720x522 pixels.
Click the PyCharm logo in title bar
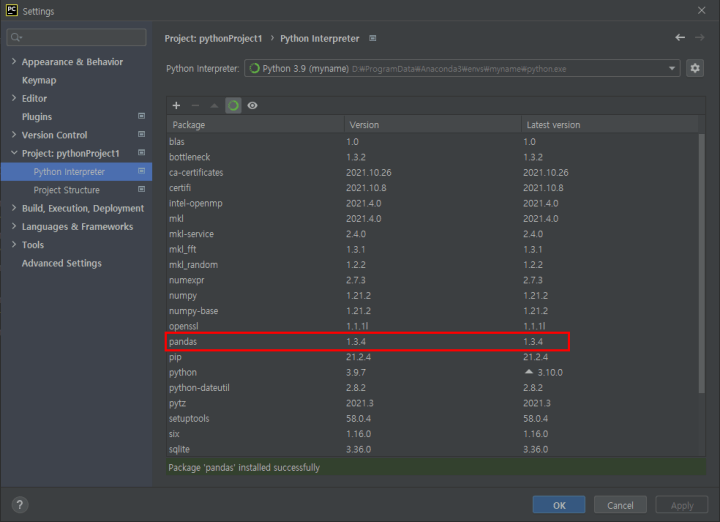[11, 10]
